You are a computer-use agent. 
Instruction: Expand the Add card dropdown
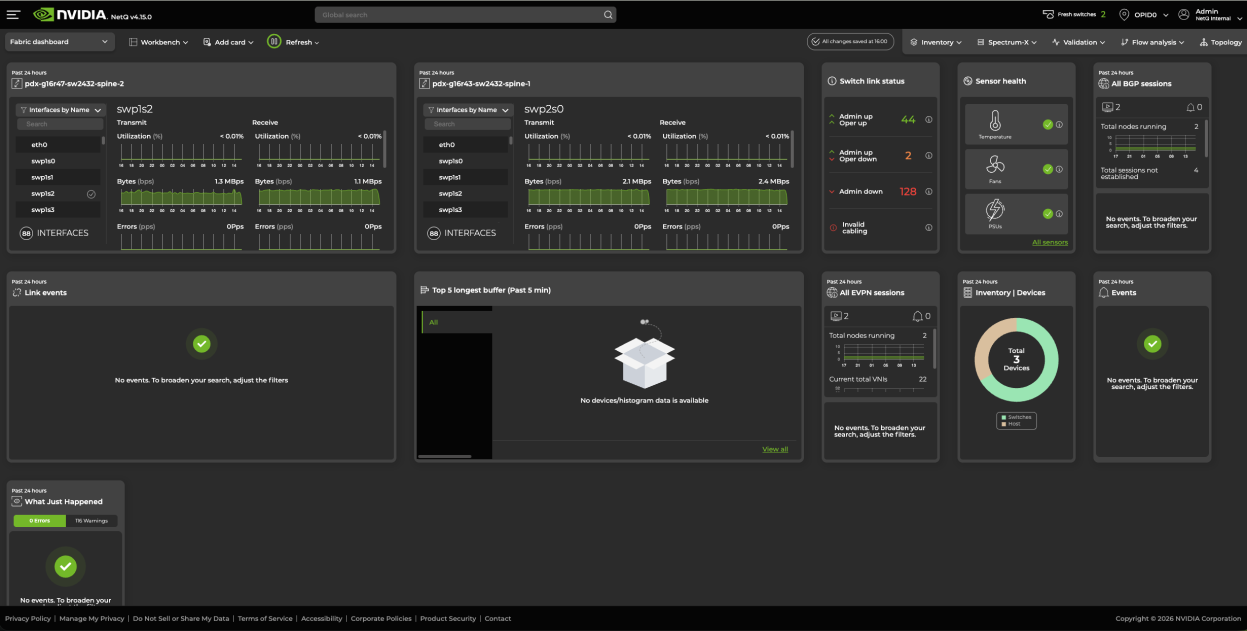227,42
